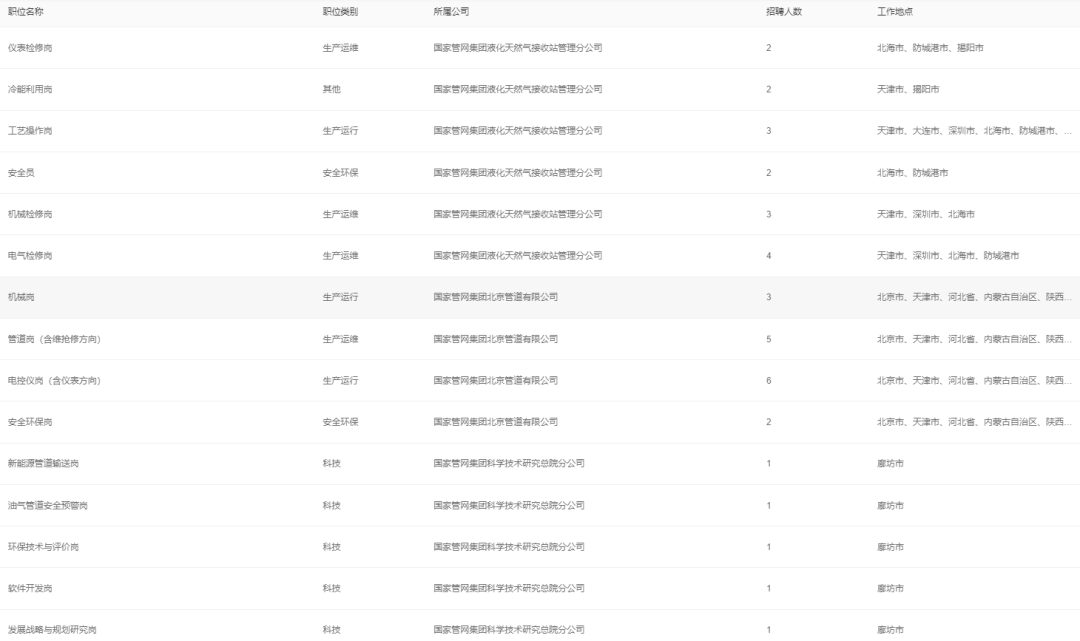Click headcount 2 in 仪表检修岗 row
The width and height of the screenshot is (1080, 641).
tap(769, 48)
